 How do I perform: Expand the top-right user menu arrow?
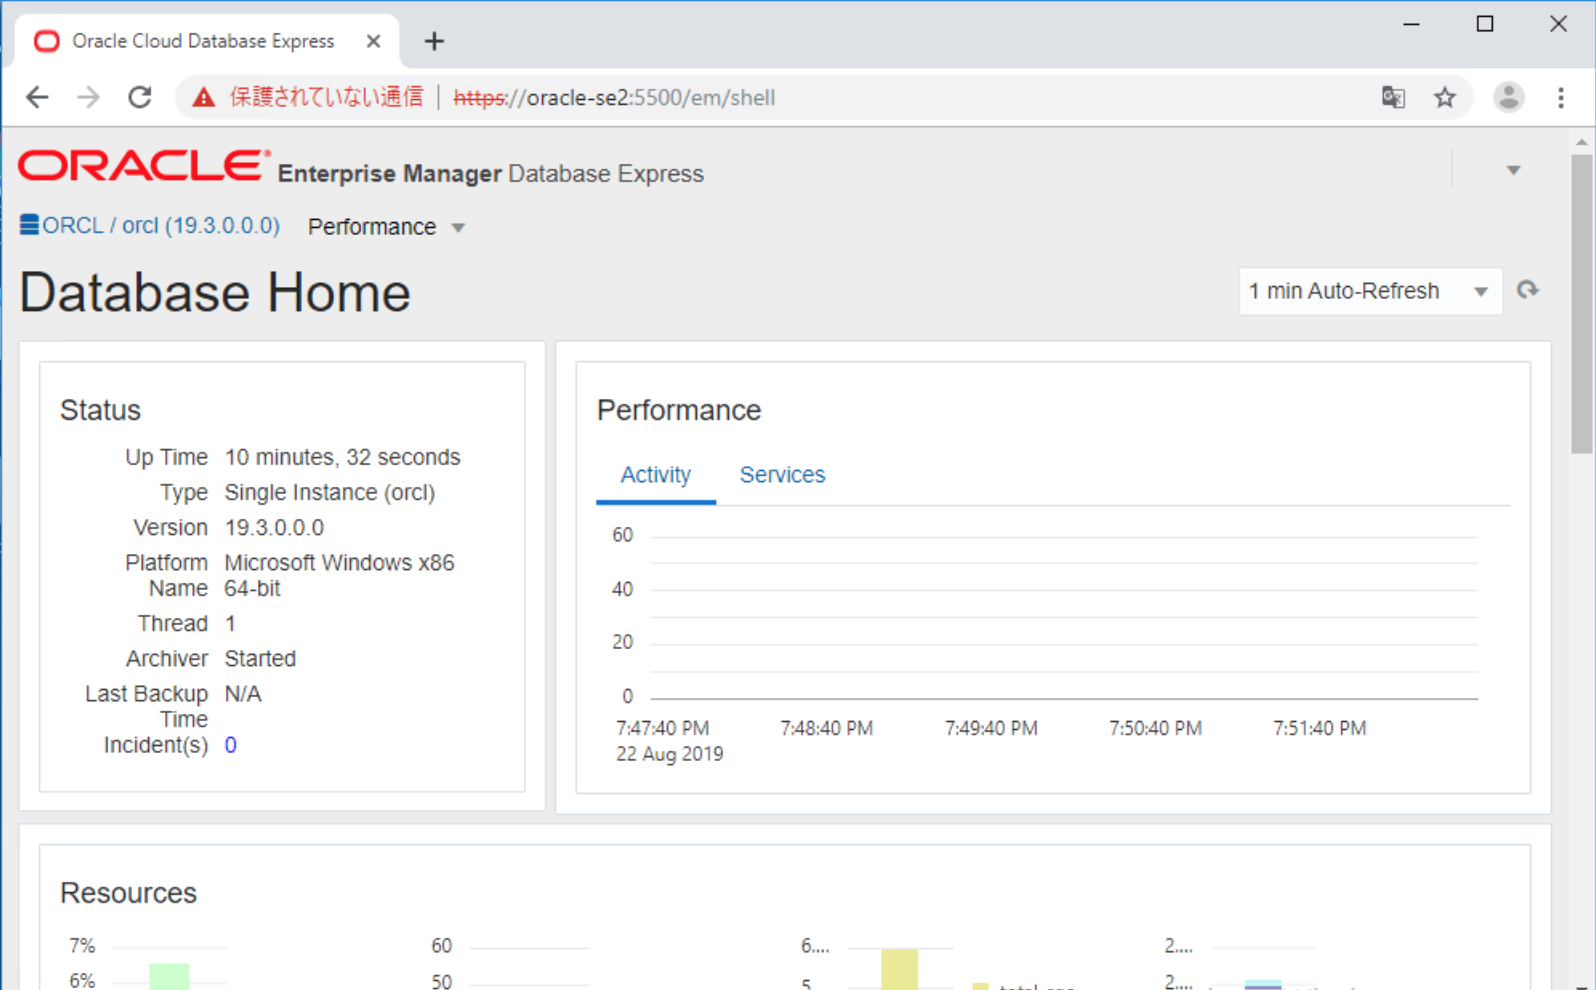[x=1513, y=171]
